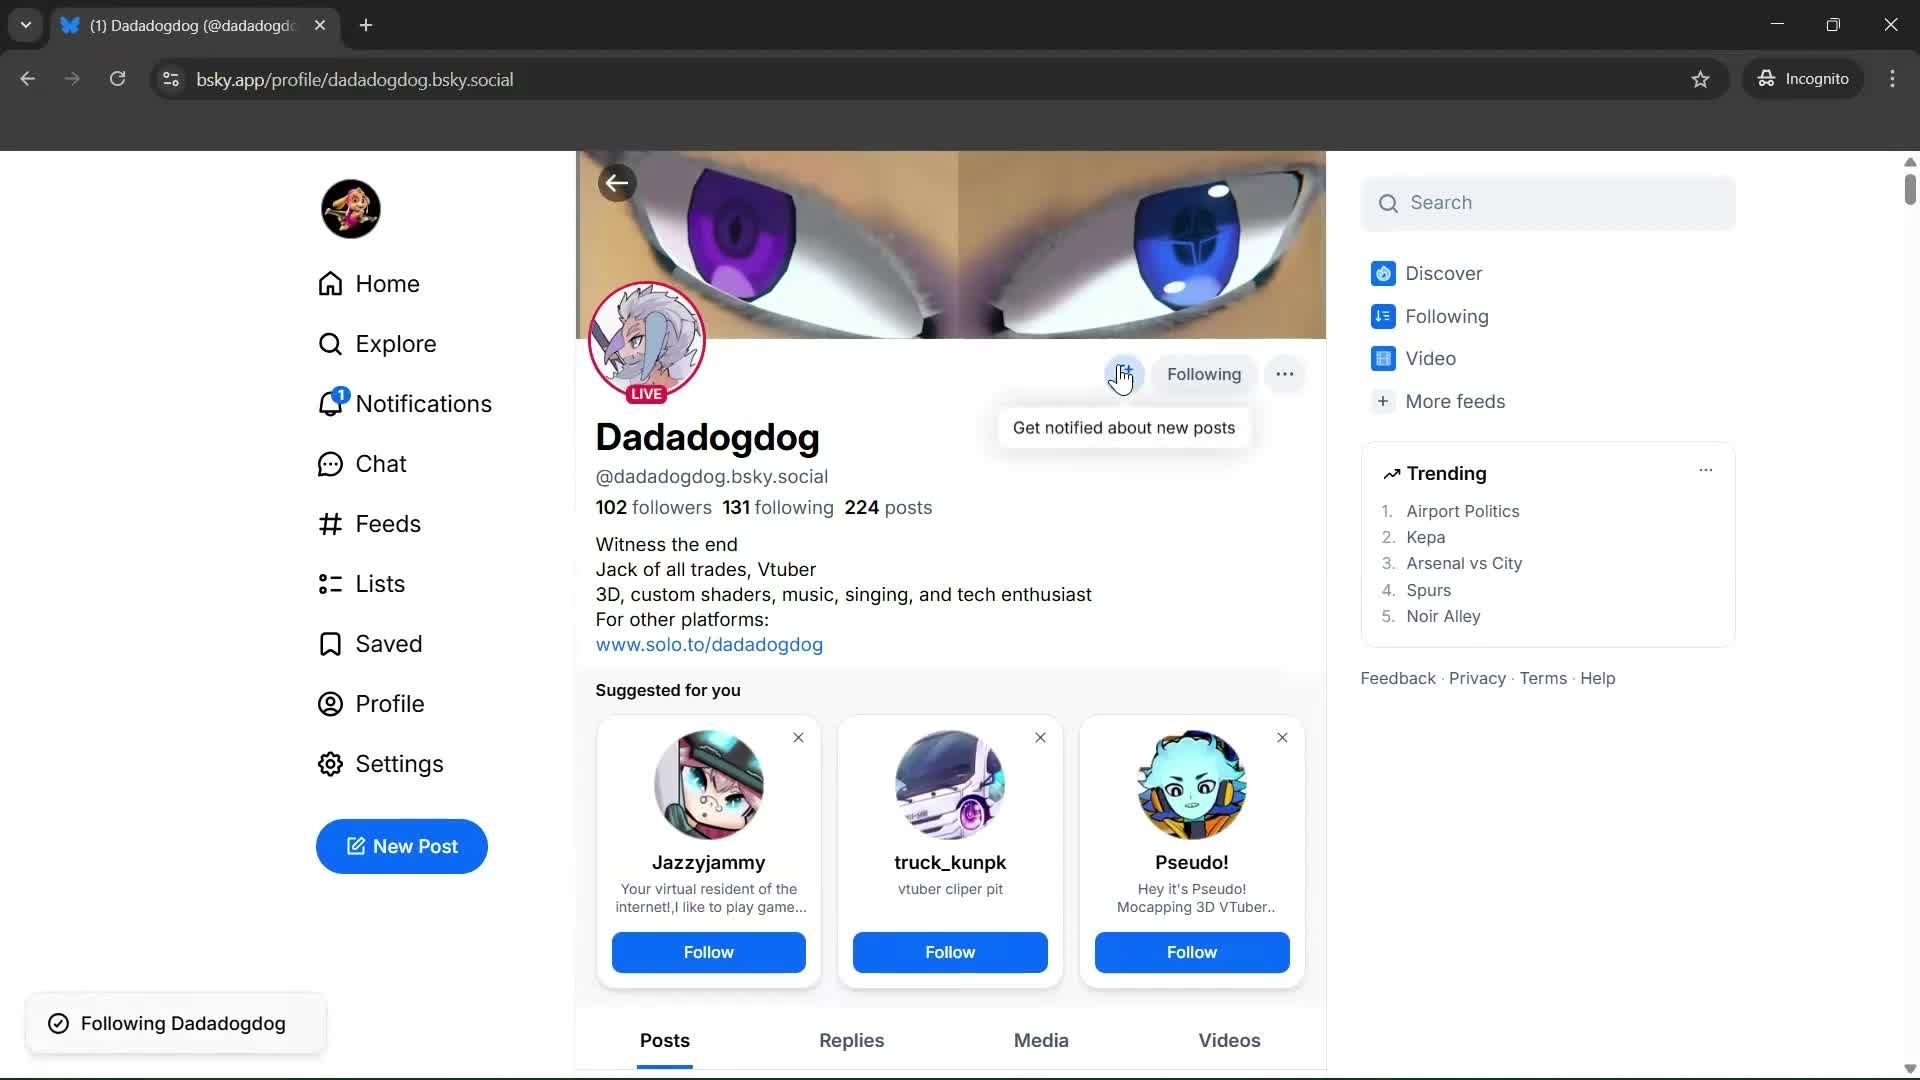This screenshot has height=1080, width=1920.
Task: Open Saved posts
Action: click(390, 643)
